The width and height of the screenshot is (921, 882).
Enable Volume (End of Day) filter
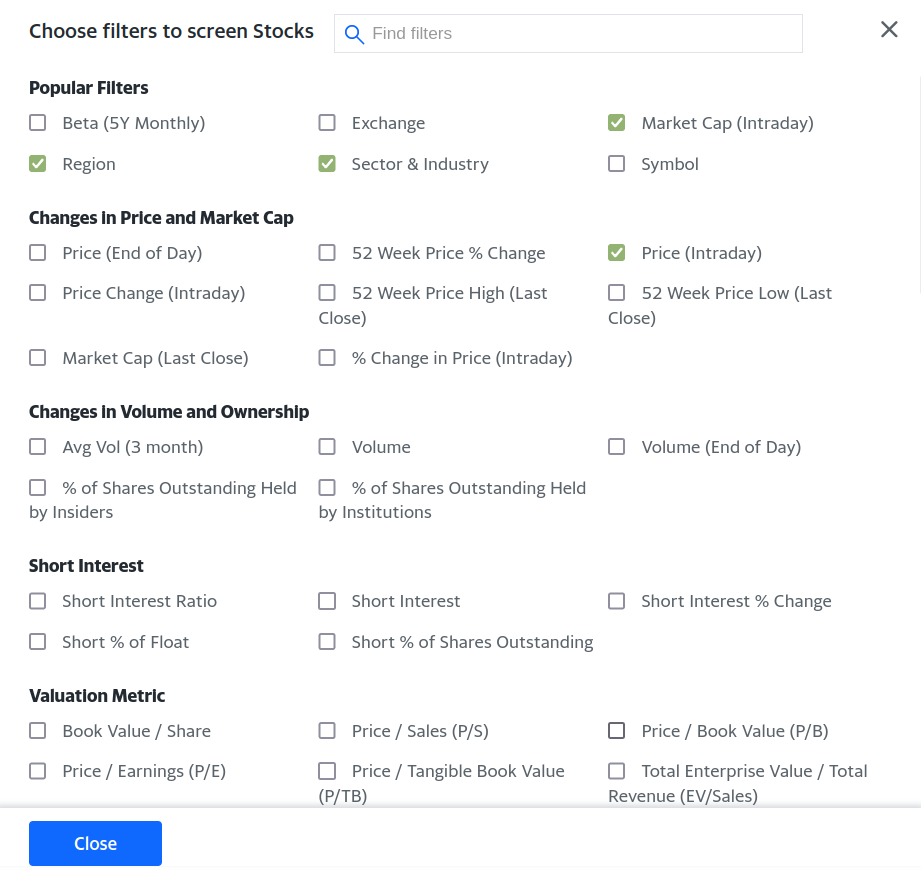click(x=617, y=447)
